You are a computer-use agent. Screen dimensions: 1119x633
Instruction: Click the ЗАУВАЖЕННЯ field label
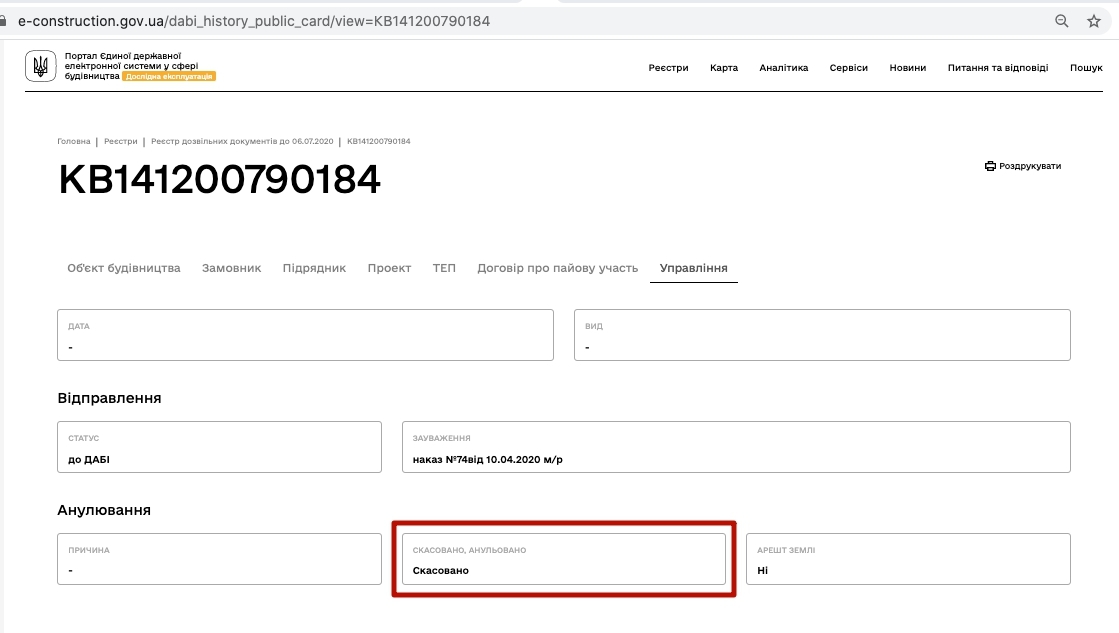[441, 438]
